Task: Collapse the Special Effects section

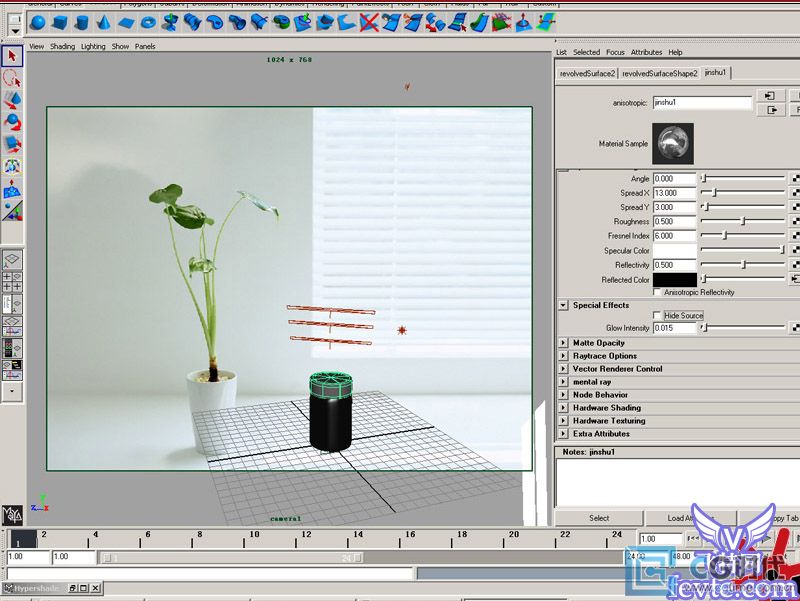Action: [x=563, y=305]
